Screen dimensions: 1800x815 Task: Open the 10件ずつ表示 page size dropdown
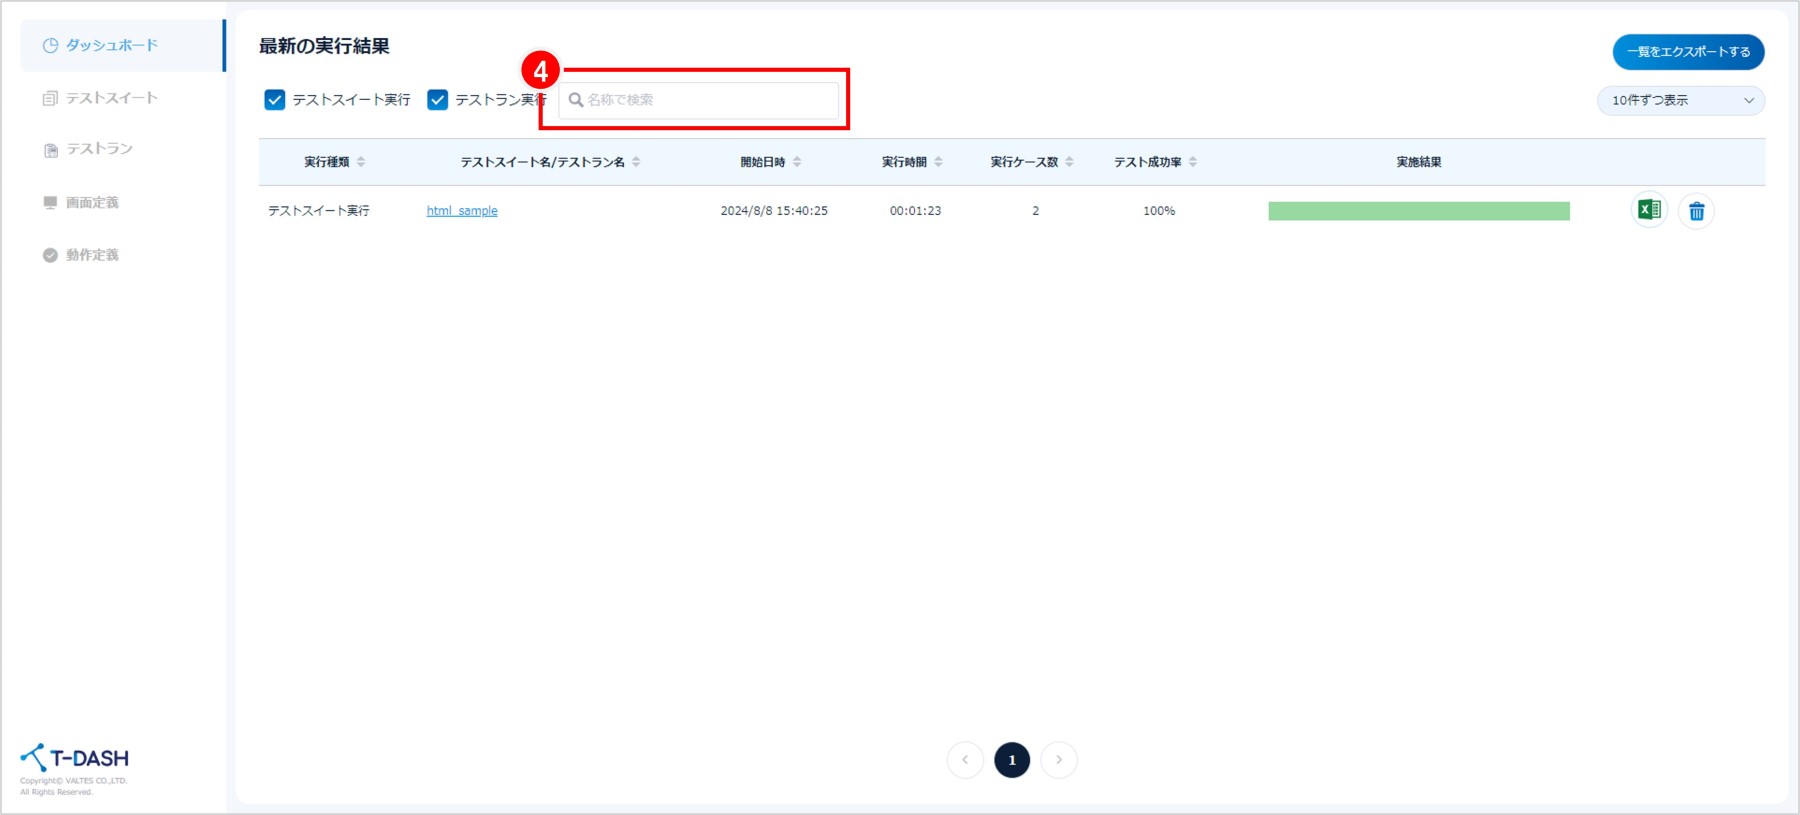(1680, 100)
